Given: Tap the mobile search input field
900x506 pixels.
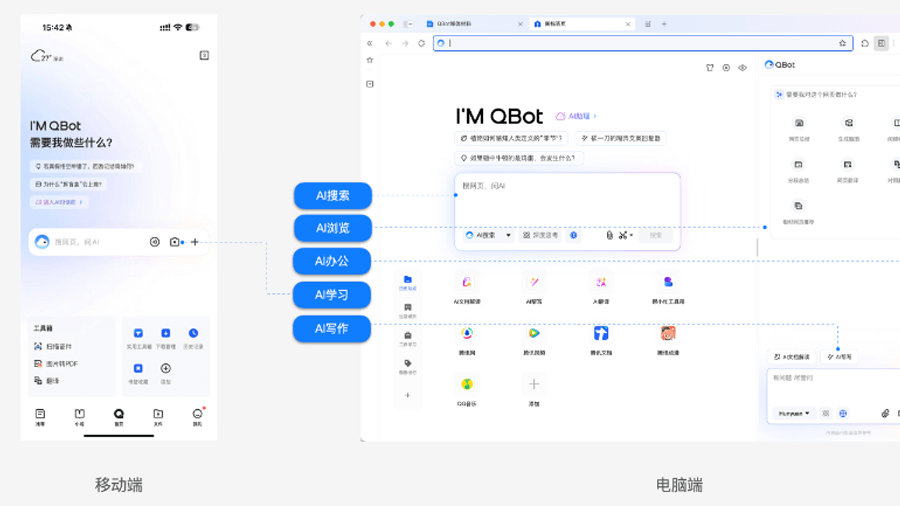Looking at the screenshot, I should [x=118, y=242].
